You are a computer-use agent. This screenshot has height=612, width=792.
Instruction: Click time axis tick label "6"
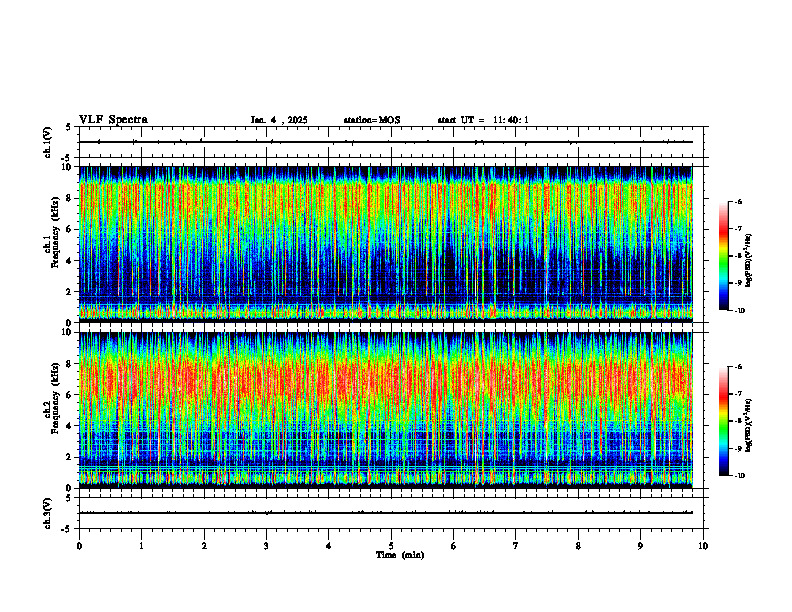coord(454,546)
